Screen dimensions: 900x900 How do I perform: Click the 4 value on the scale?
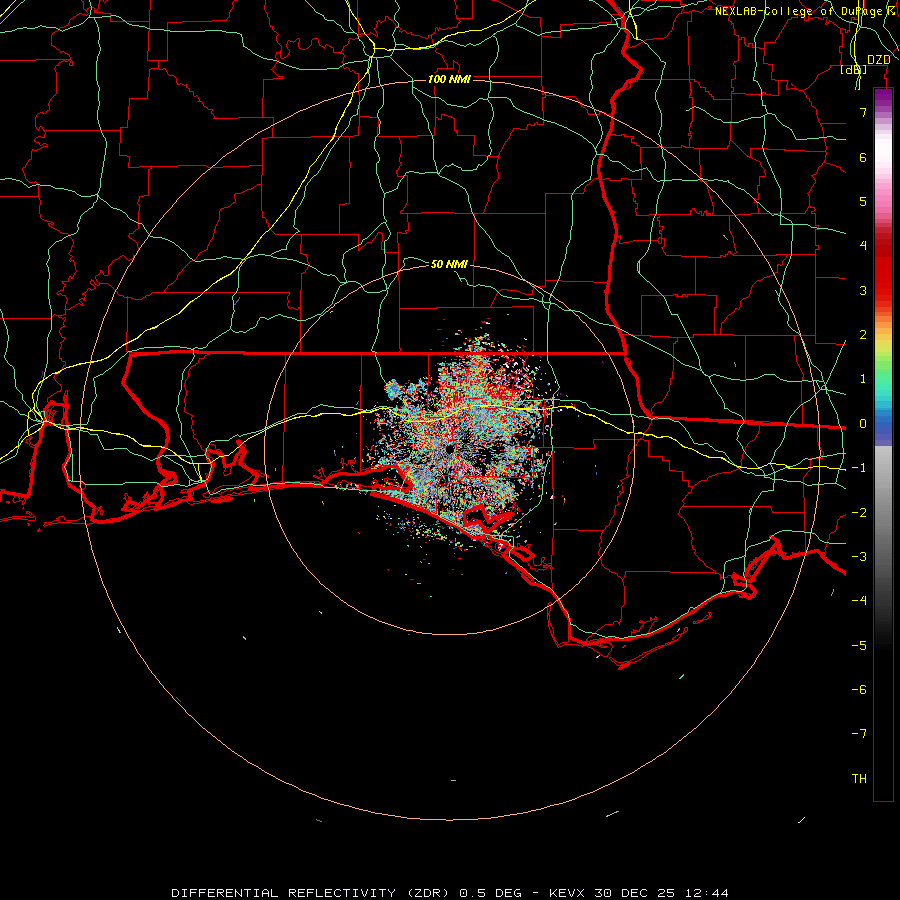click(x=863, y=246)
